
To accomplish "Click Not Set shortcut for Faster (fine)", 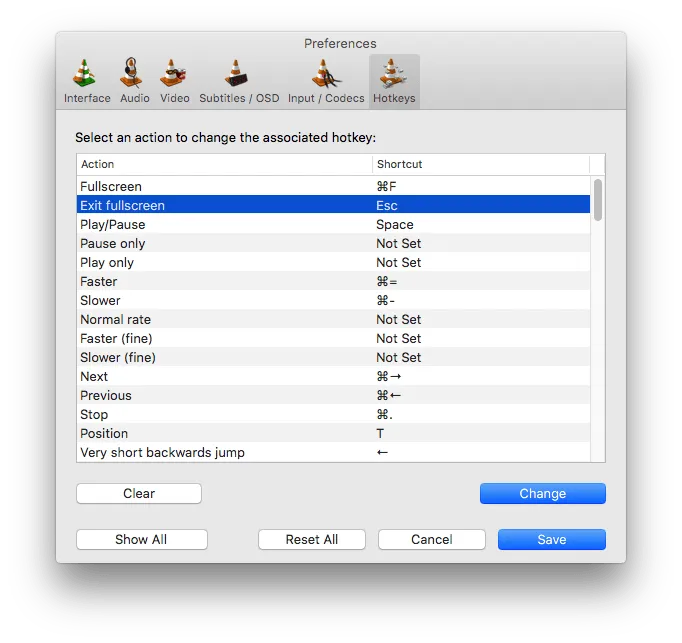I will [x=398, y=338].
